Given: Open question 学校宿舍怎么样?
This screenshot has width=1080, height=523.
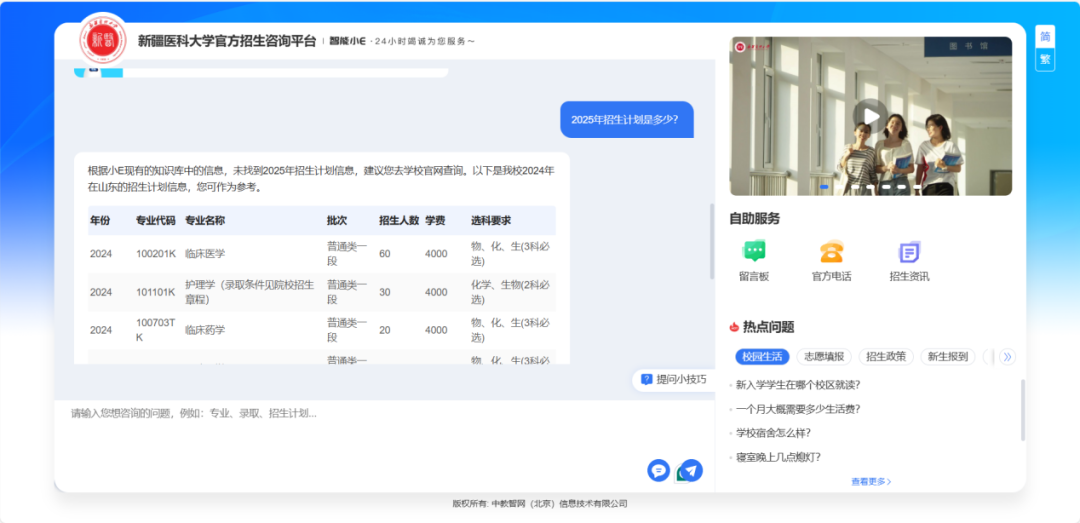Looking at the screenshot, I should (x=773, y=433).
